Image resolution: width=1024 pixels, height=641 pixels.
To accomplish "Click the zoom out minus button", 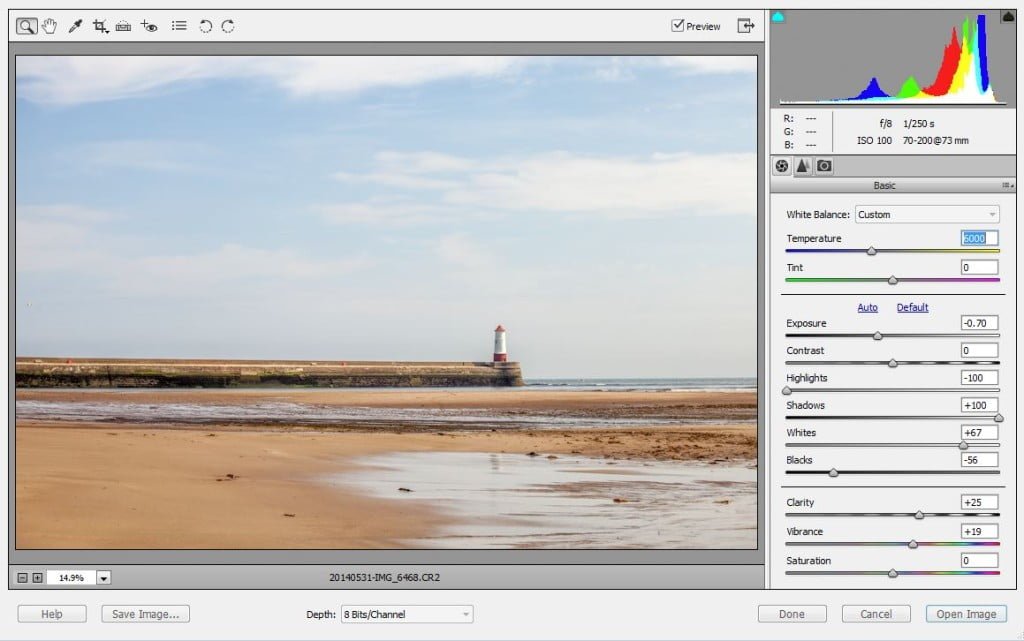I will [22, 578].
